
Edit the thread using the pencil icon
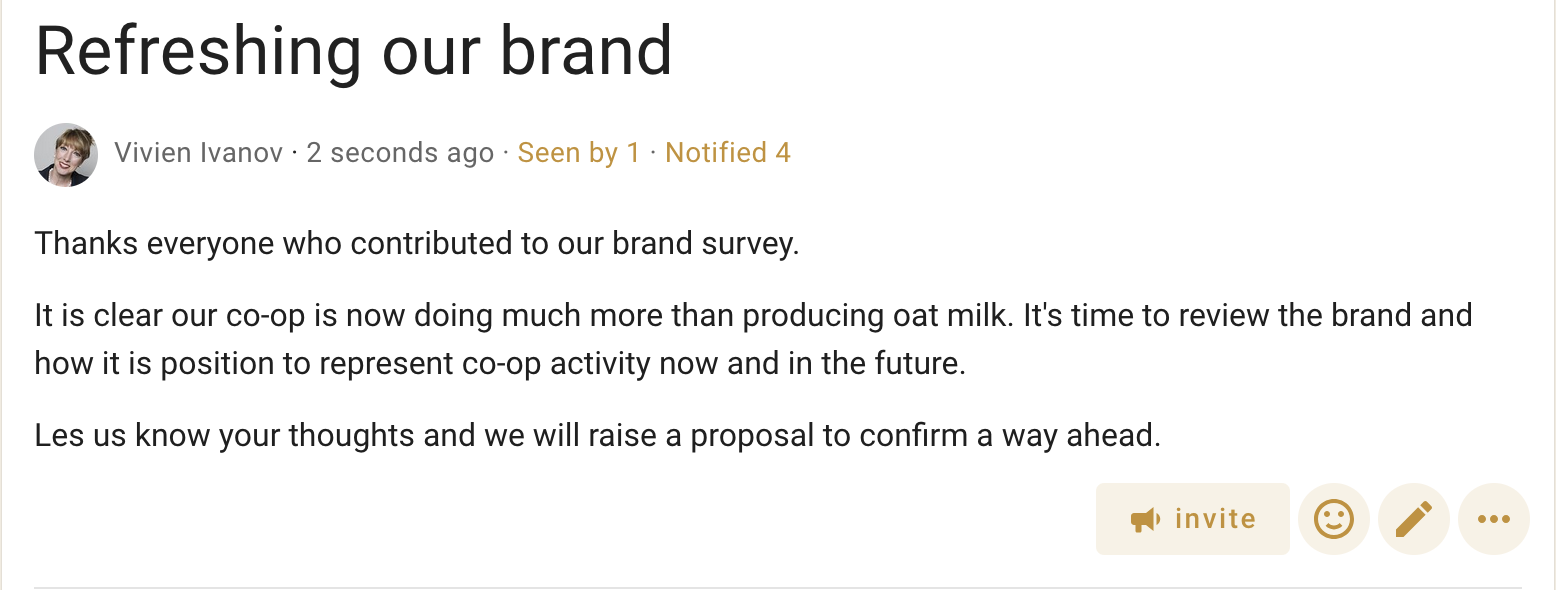(1413, 519)
